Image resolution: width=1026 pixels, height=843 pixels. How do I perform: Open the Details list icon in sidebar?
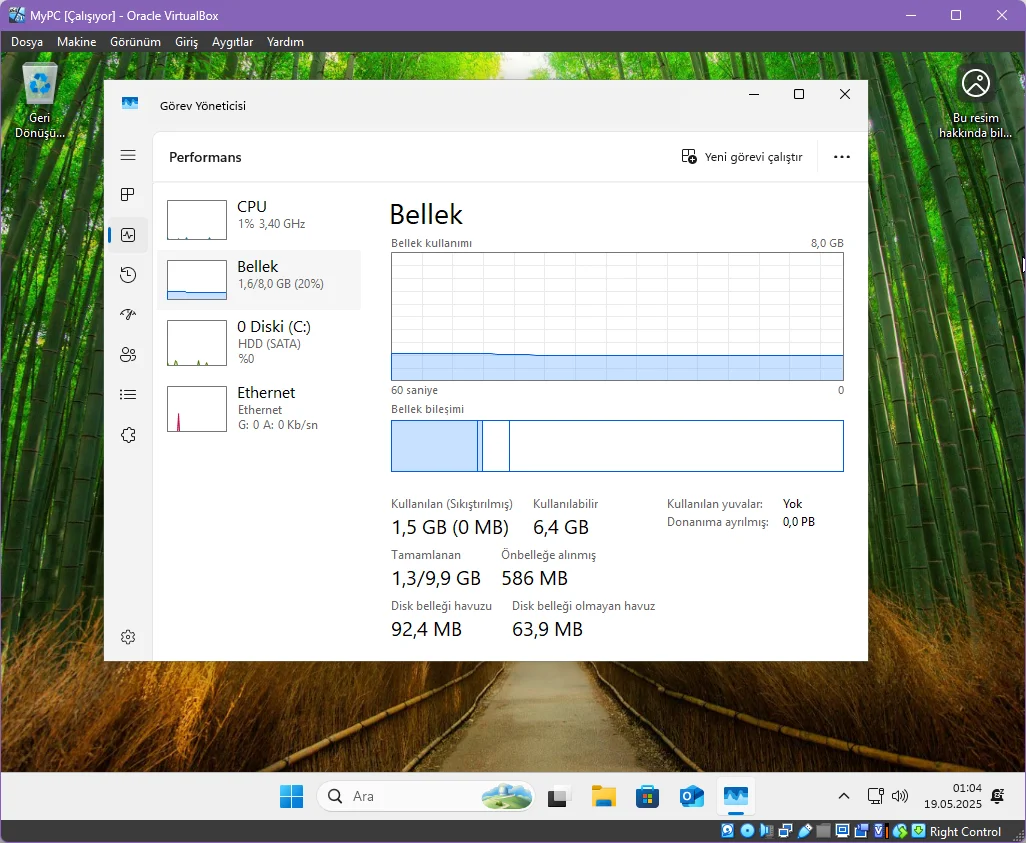tap(128, 395)
